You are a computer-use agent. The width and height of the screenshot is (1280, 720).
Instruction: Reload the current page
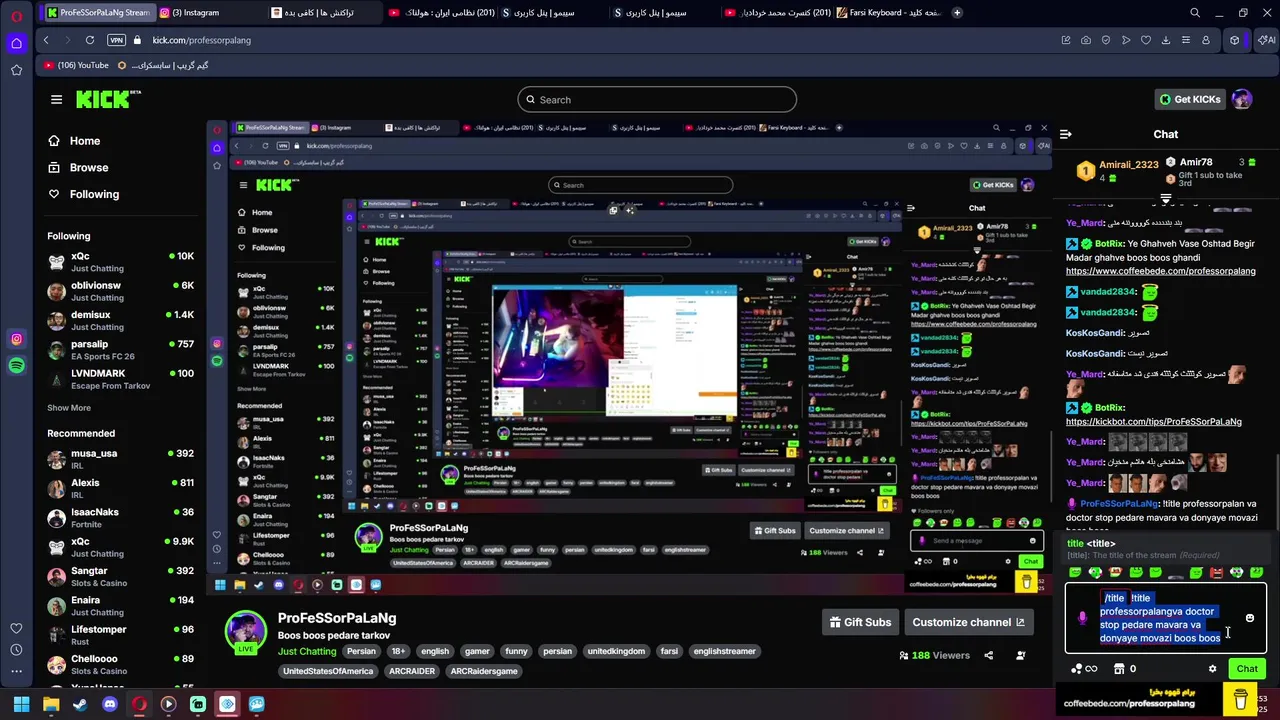pyautogui.click(x=90, y=40)
